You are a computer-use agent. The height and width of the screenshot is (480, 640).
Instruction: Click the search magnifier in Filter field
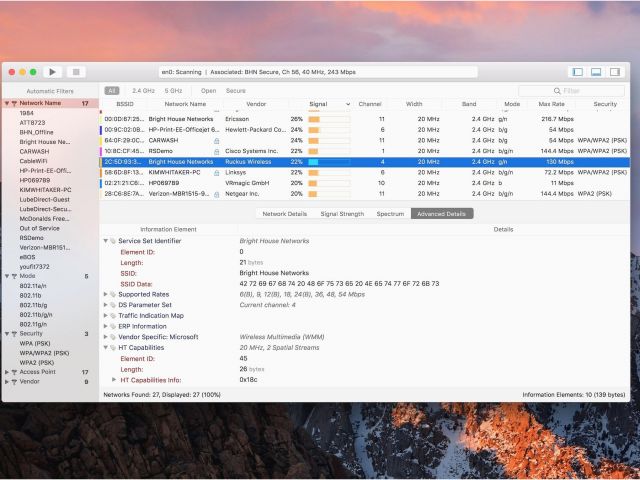pyautogui.click(x=557, y=91)
